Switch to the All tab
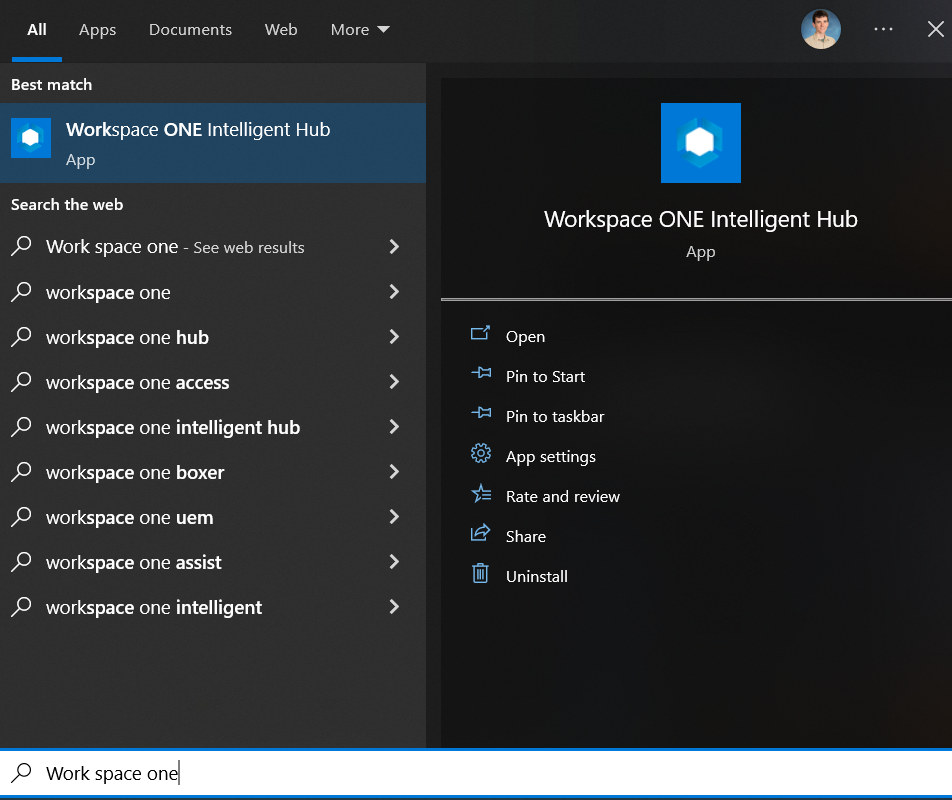 point(37,30)
